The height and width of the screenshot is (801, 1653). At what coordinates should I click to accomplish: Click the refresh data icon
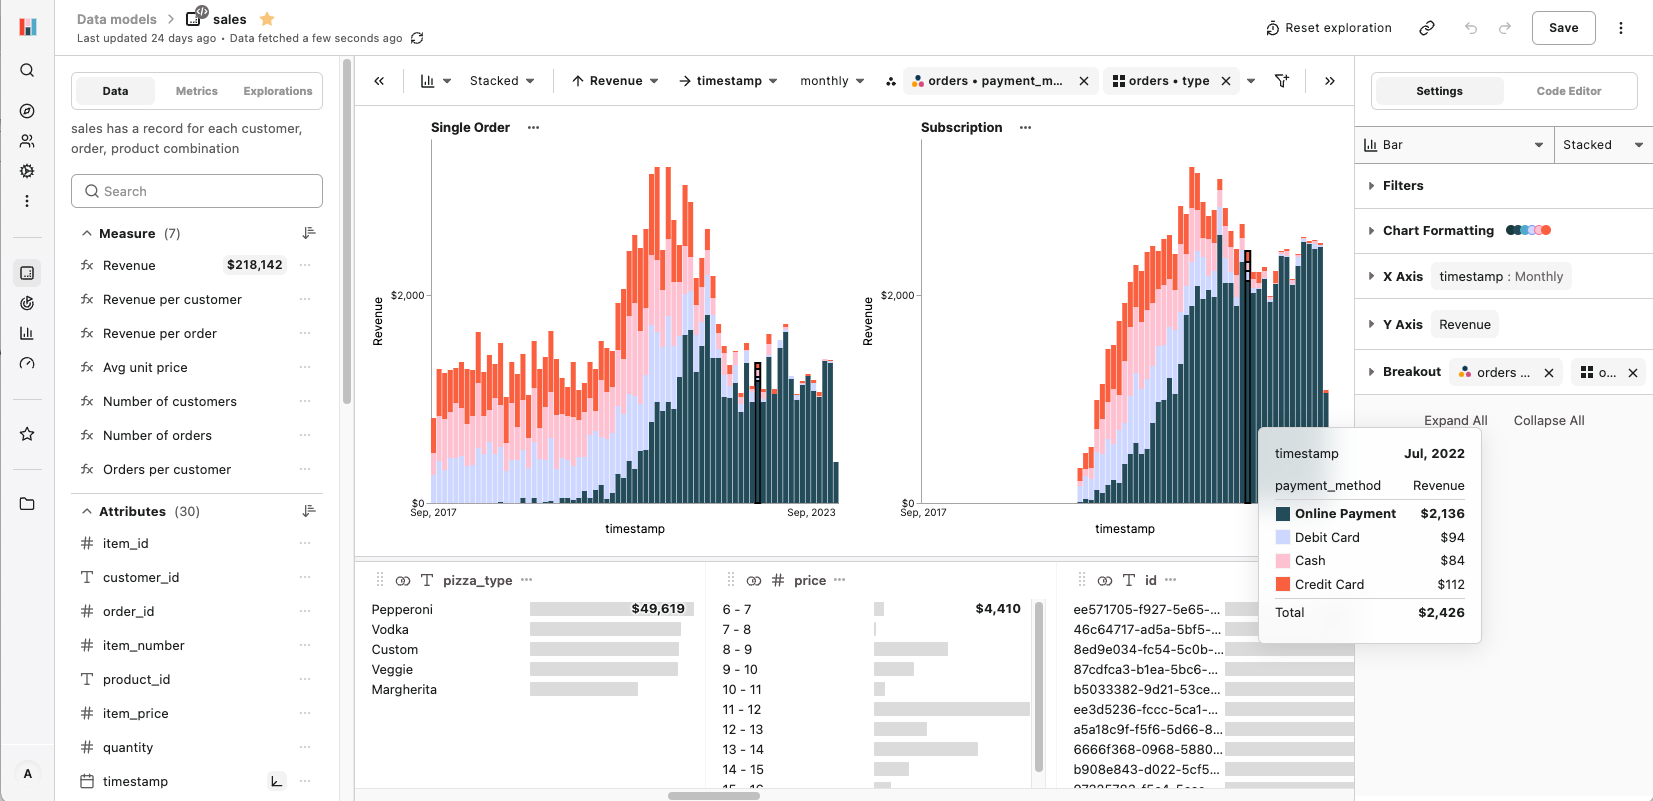417,38
